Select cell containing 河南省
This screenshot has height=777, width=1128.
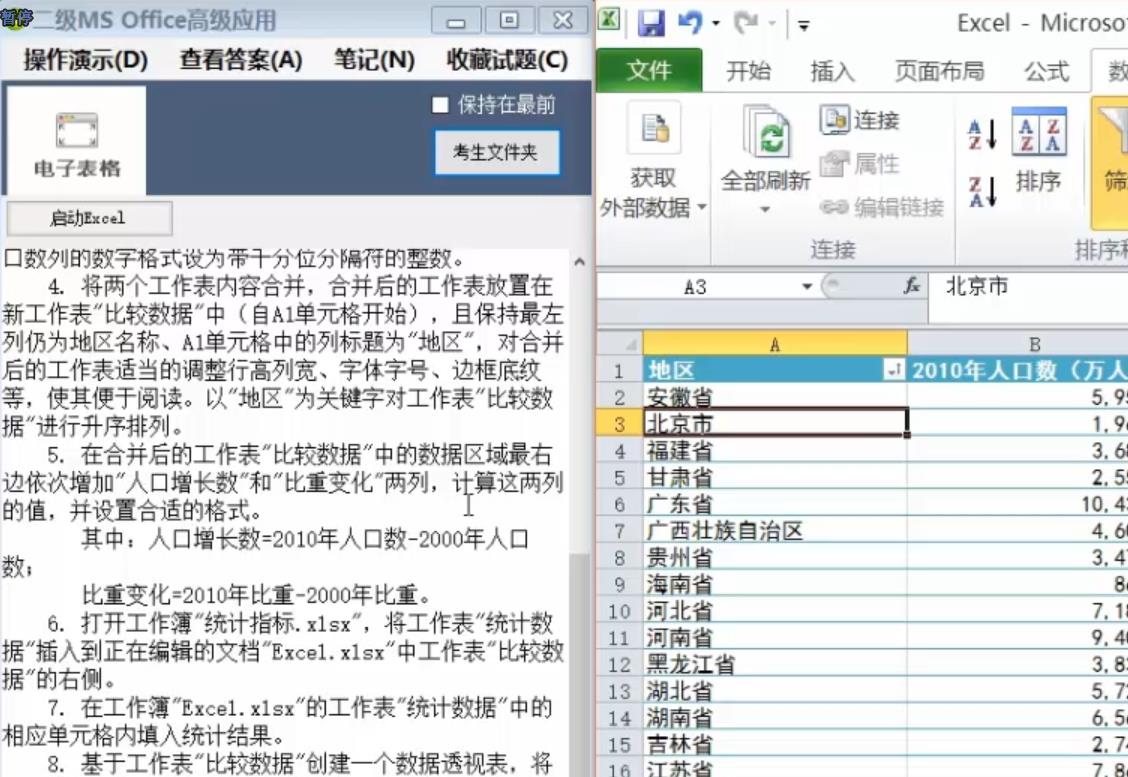775,637
